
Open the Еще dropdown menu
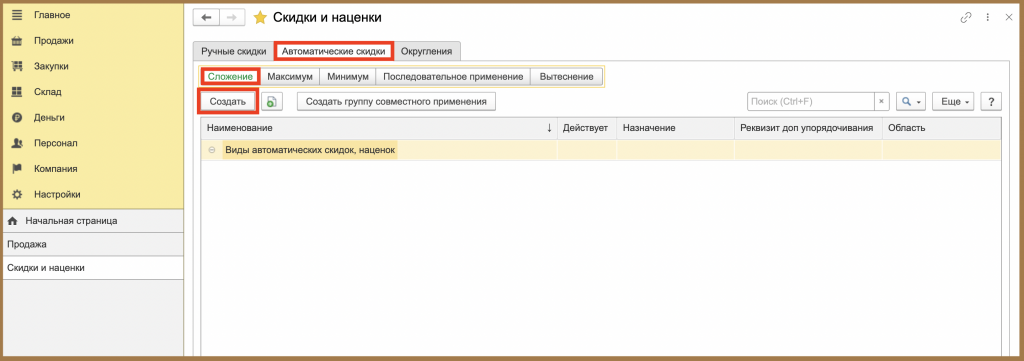pos(953,101)
